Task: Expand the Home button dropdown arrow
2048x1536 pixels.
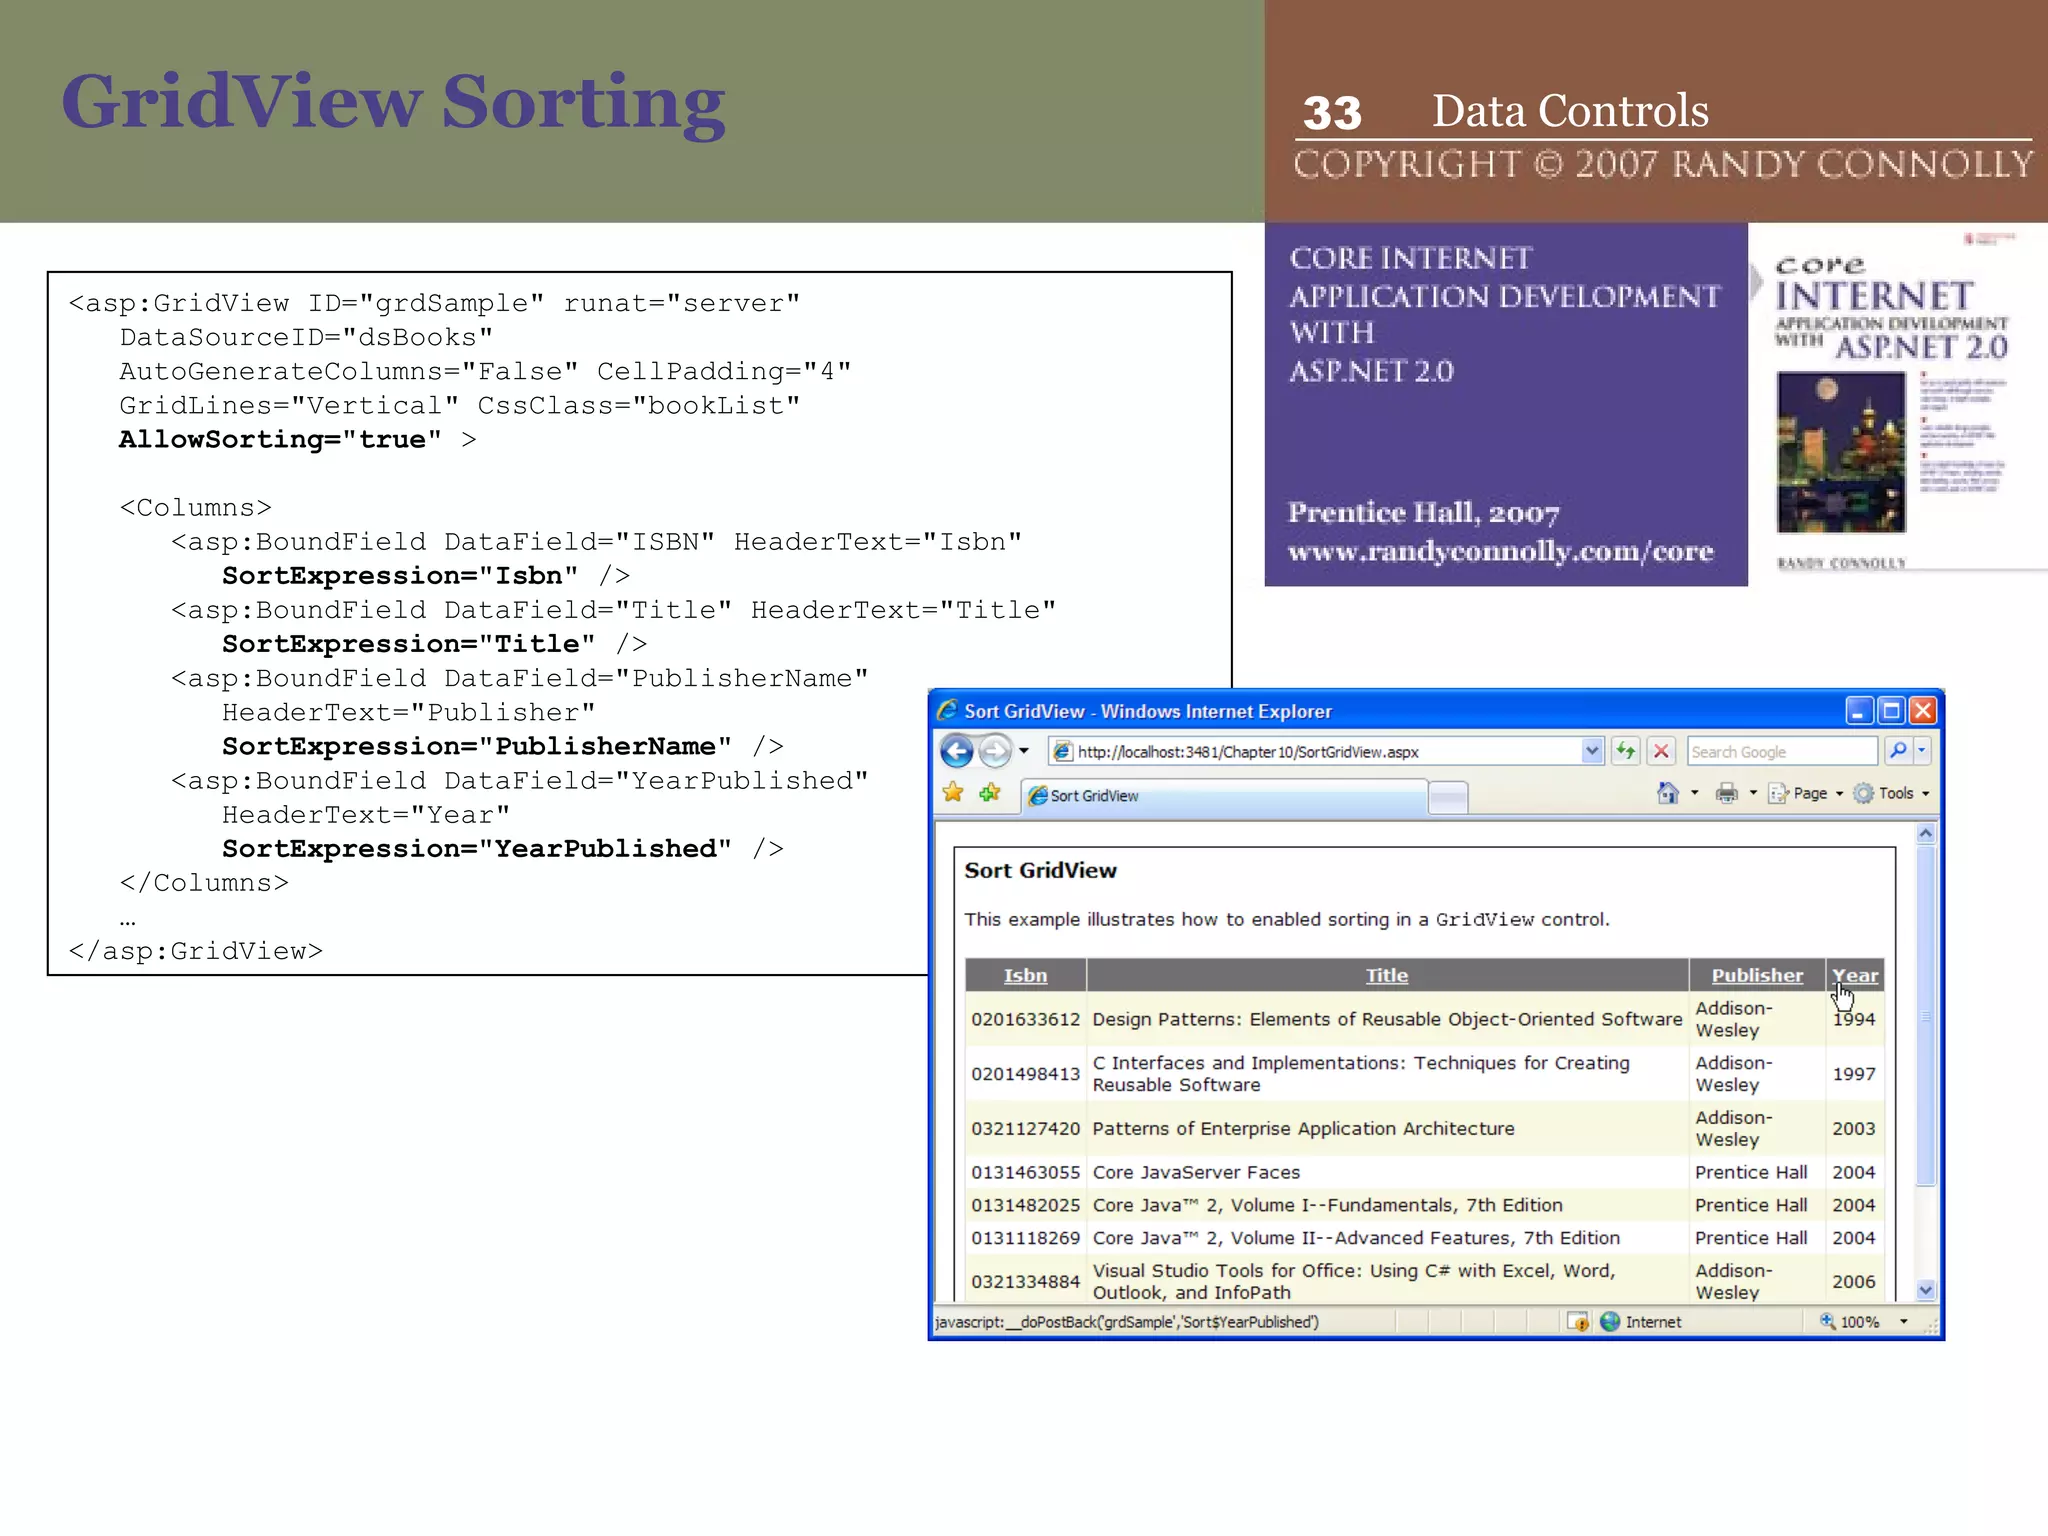Action: tap(1694, 794)
